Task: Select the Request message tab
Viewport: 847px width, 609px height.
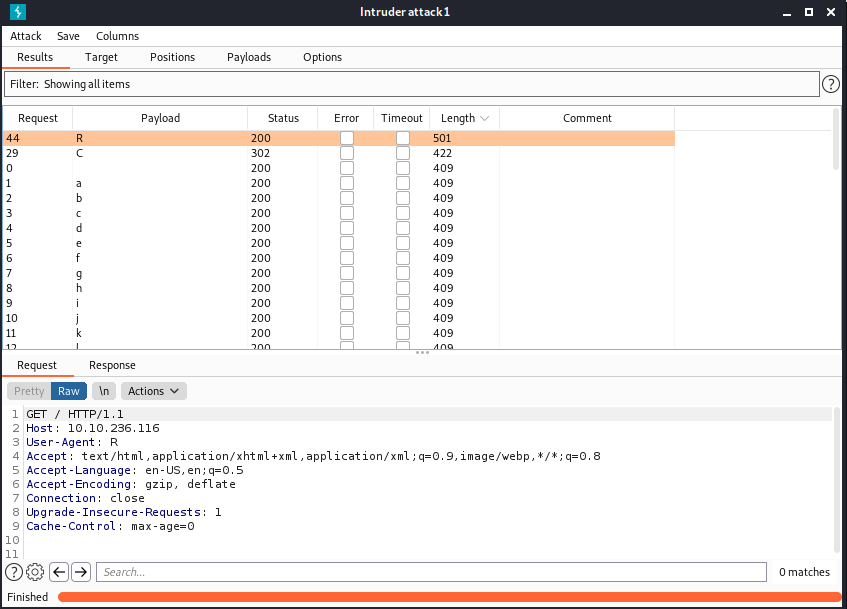Action: click(37, 365)
